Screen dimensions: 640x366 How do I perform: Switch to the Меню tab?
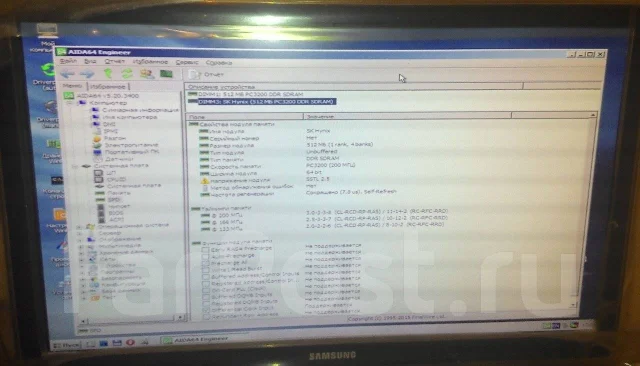[73, 86]
